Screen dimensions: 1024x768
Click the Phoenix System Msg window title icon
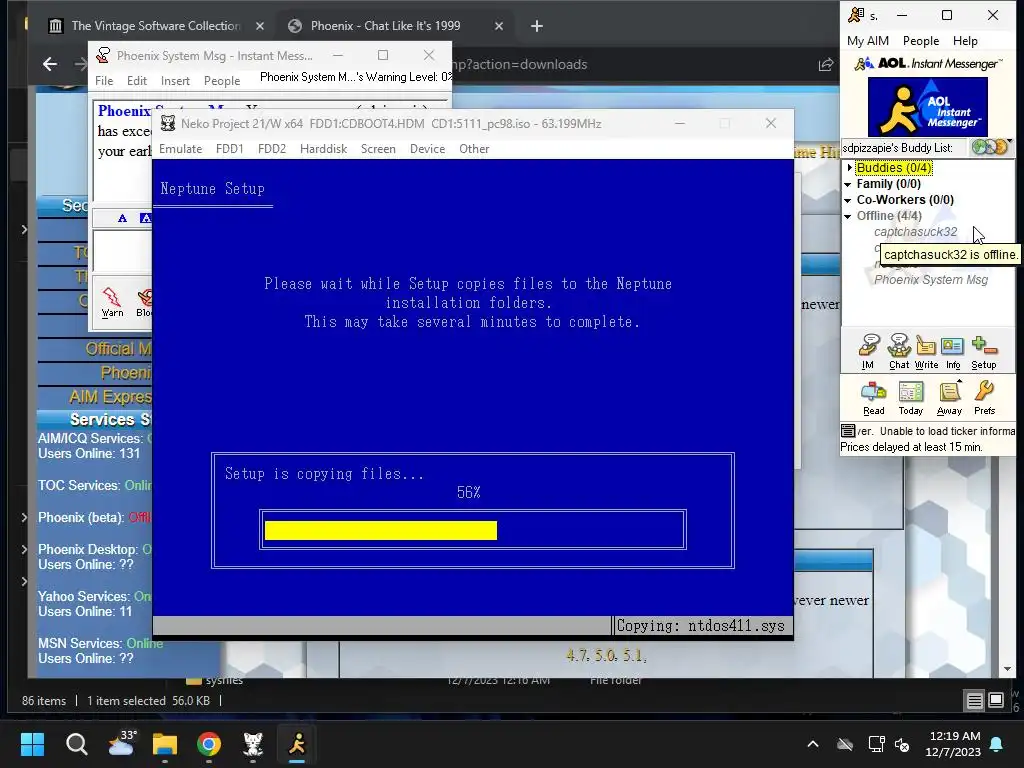[x=103, y=56]
